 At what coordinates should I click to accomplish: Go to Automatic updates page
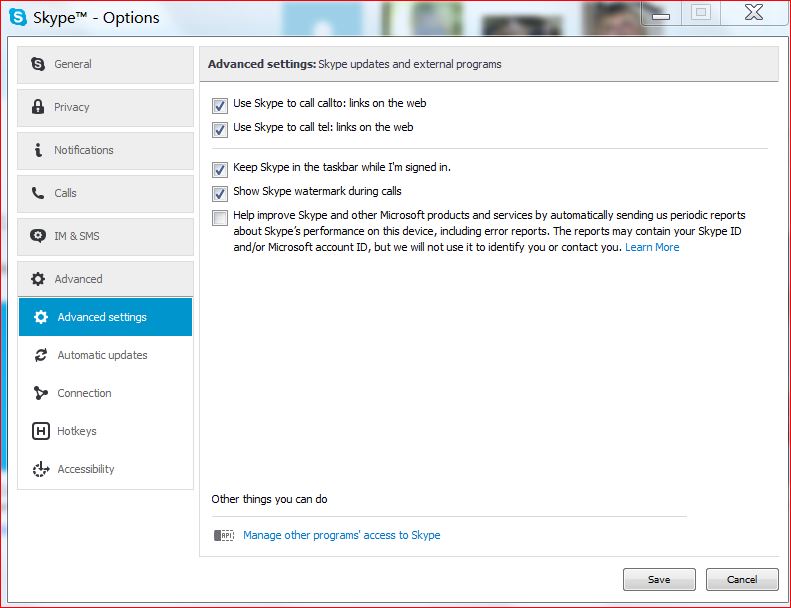tap(105, 355)
